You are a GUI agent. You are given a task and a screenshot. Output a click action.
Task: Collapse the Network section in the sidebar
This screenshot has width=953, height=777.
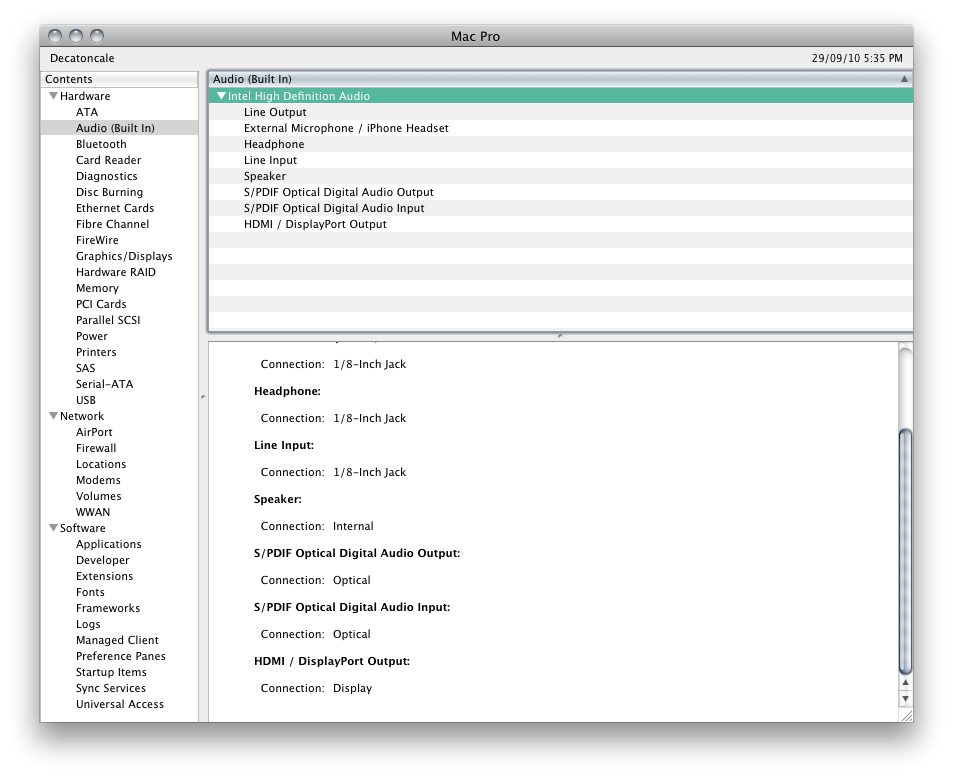tap(53, 416)
